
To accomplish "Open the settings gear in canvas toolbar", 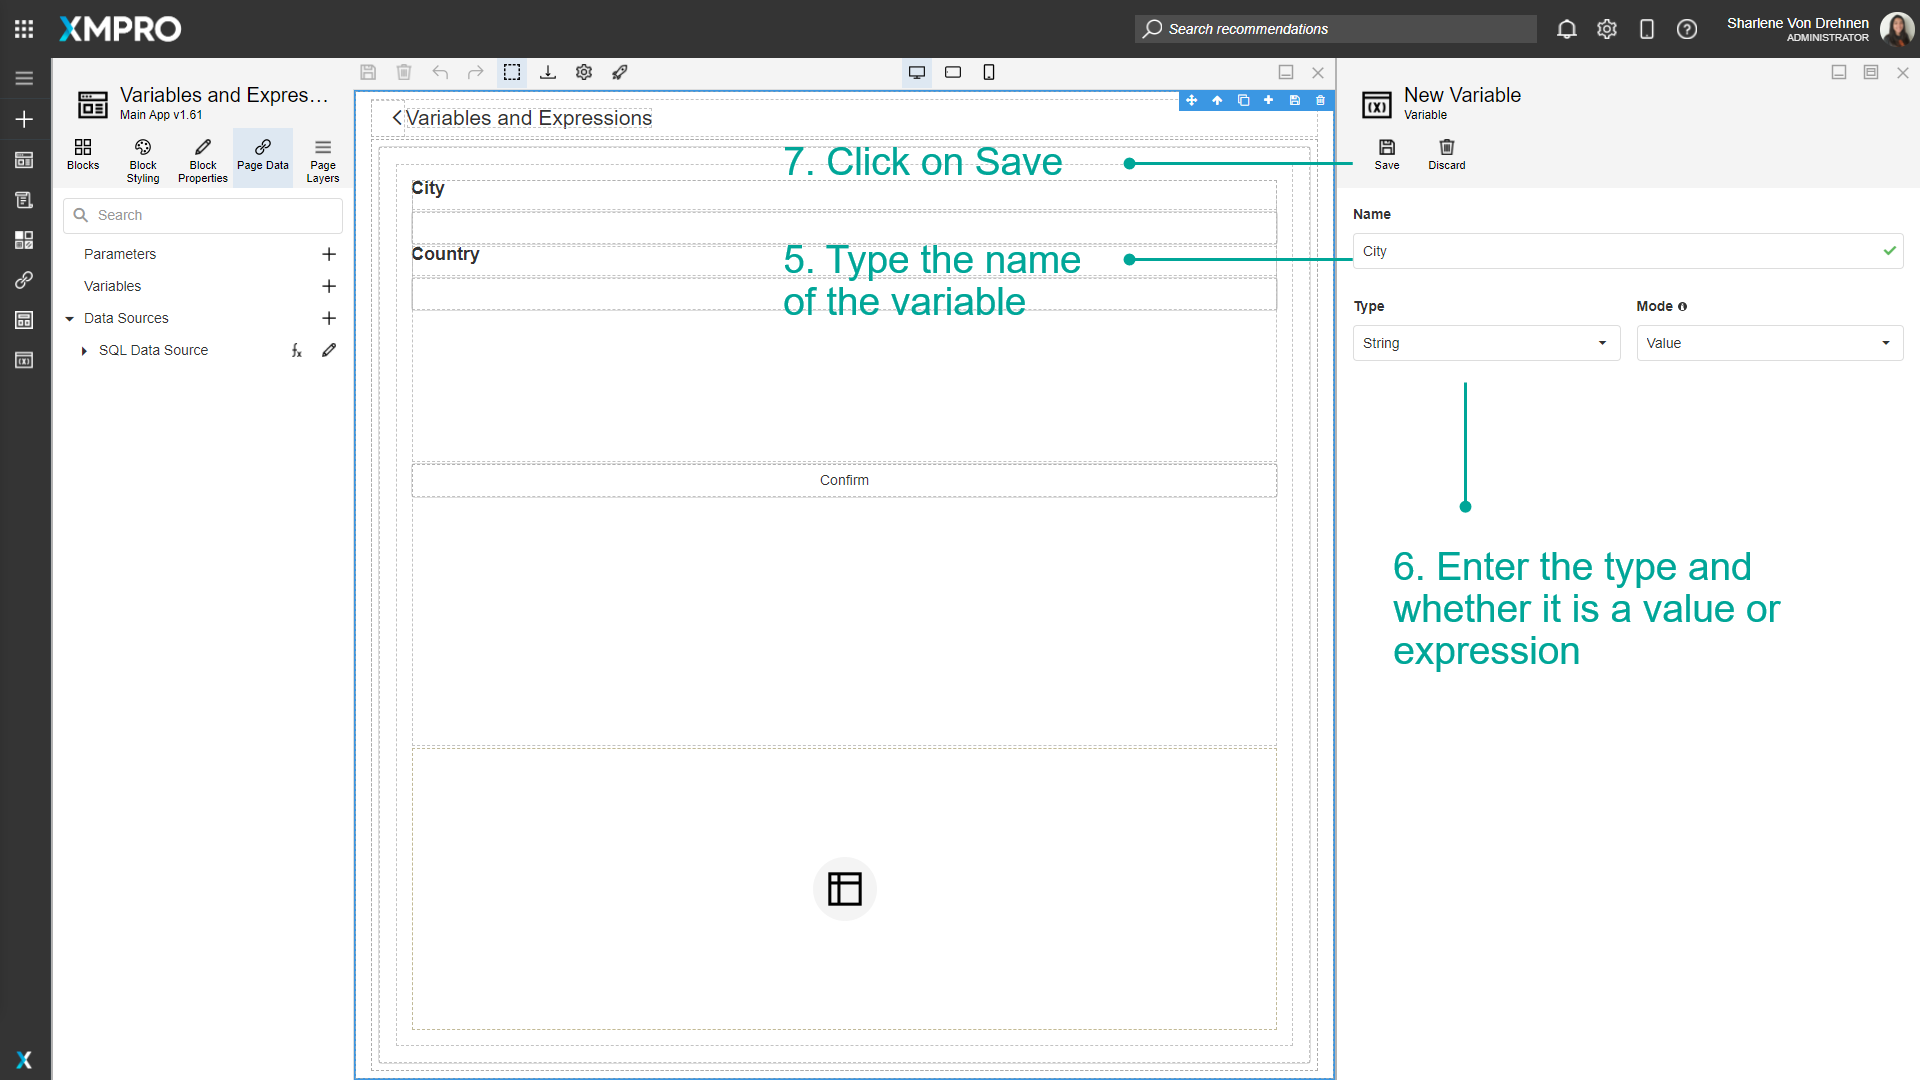I will coord(583,72).
